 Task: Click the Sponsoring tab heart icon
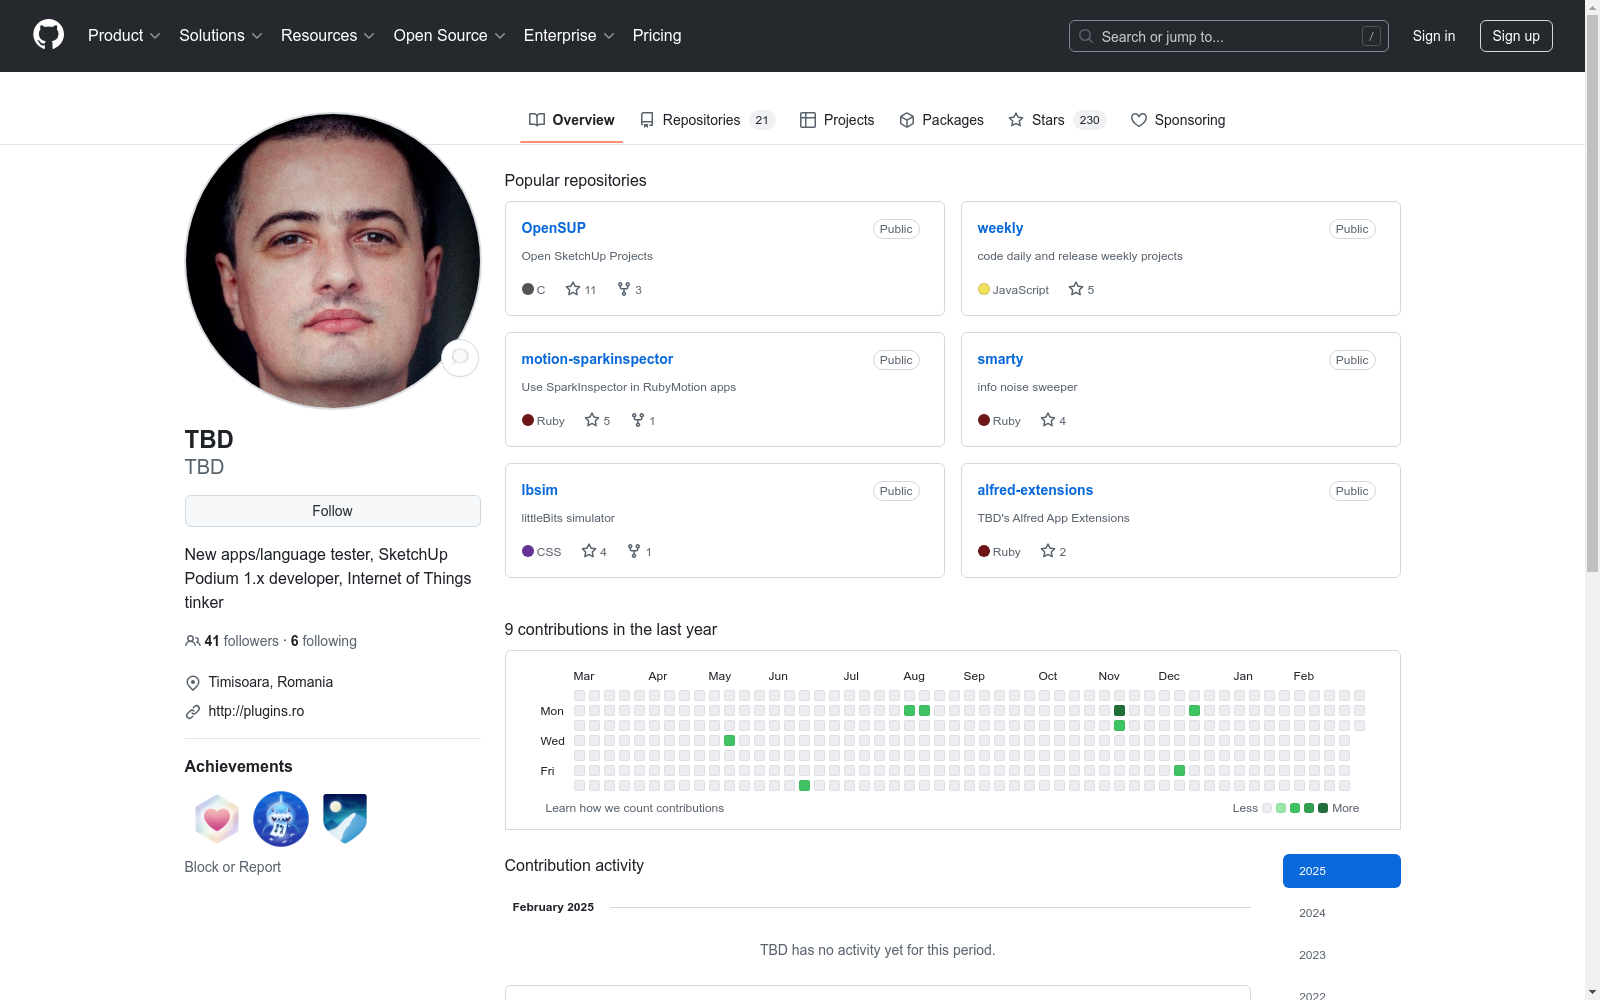click(1139, 120)
